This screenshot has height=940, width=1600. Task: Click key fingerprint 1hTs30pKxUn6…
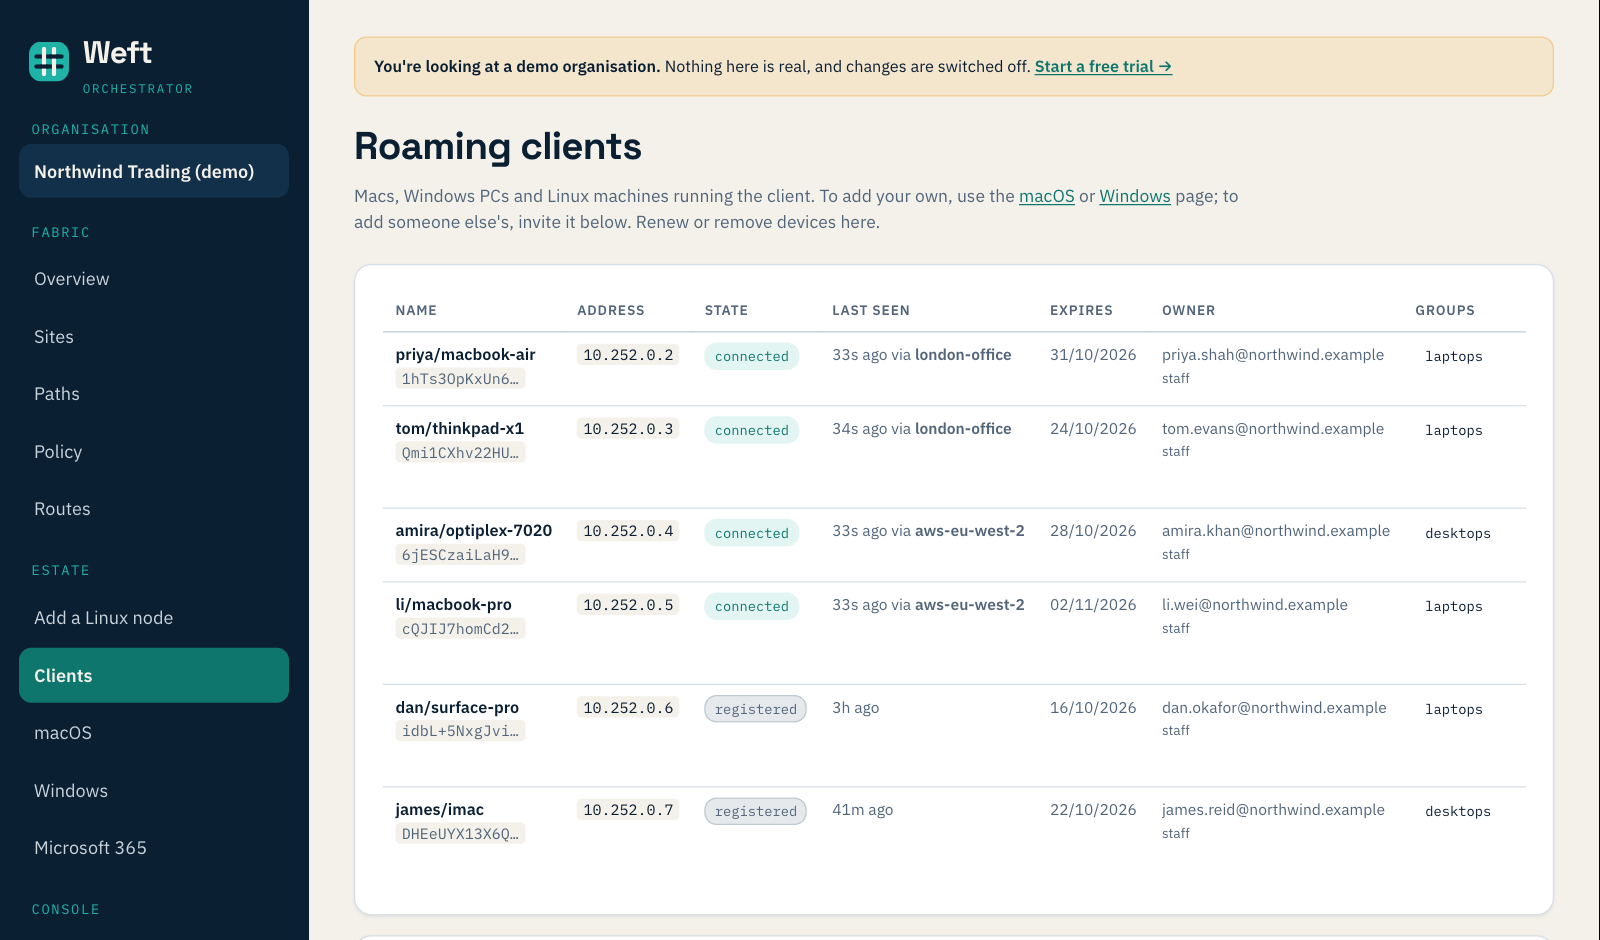[460, 379]
